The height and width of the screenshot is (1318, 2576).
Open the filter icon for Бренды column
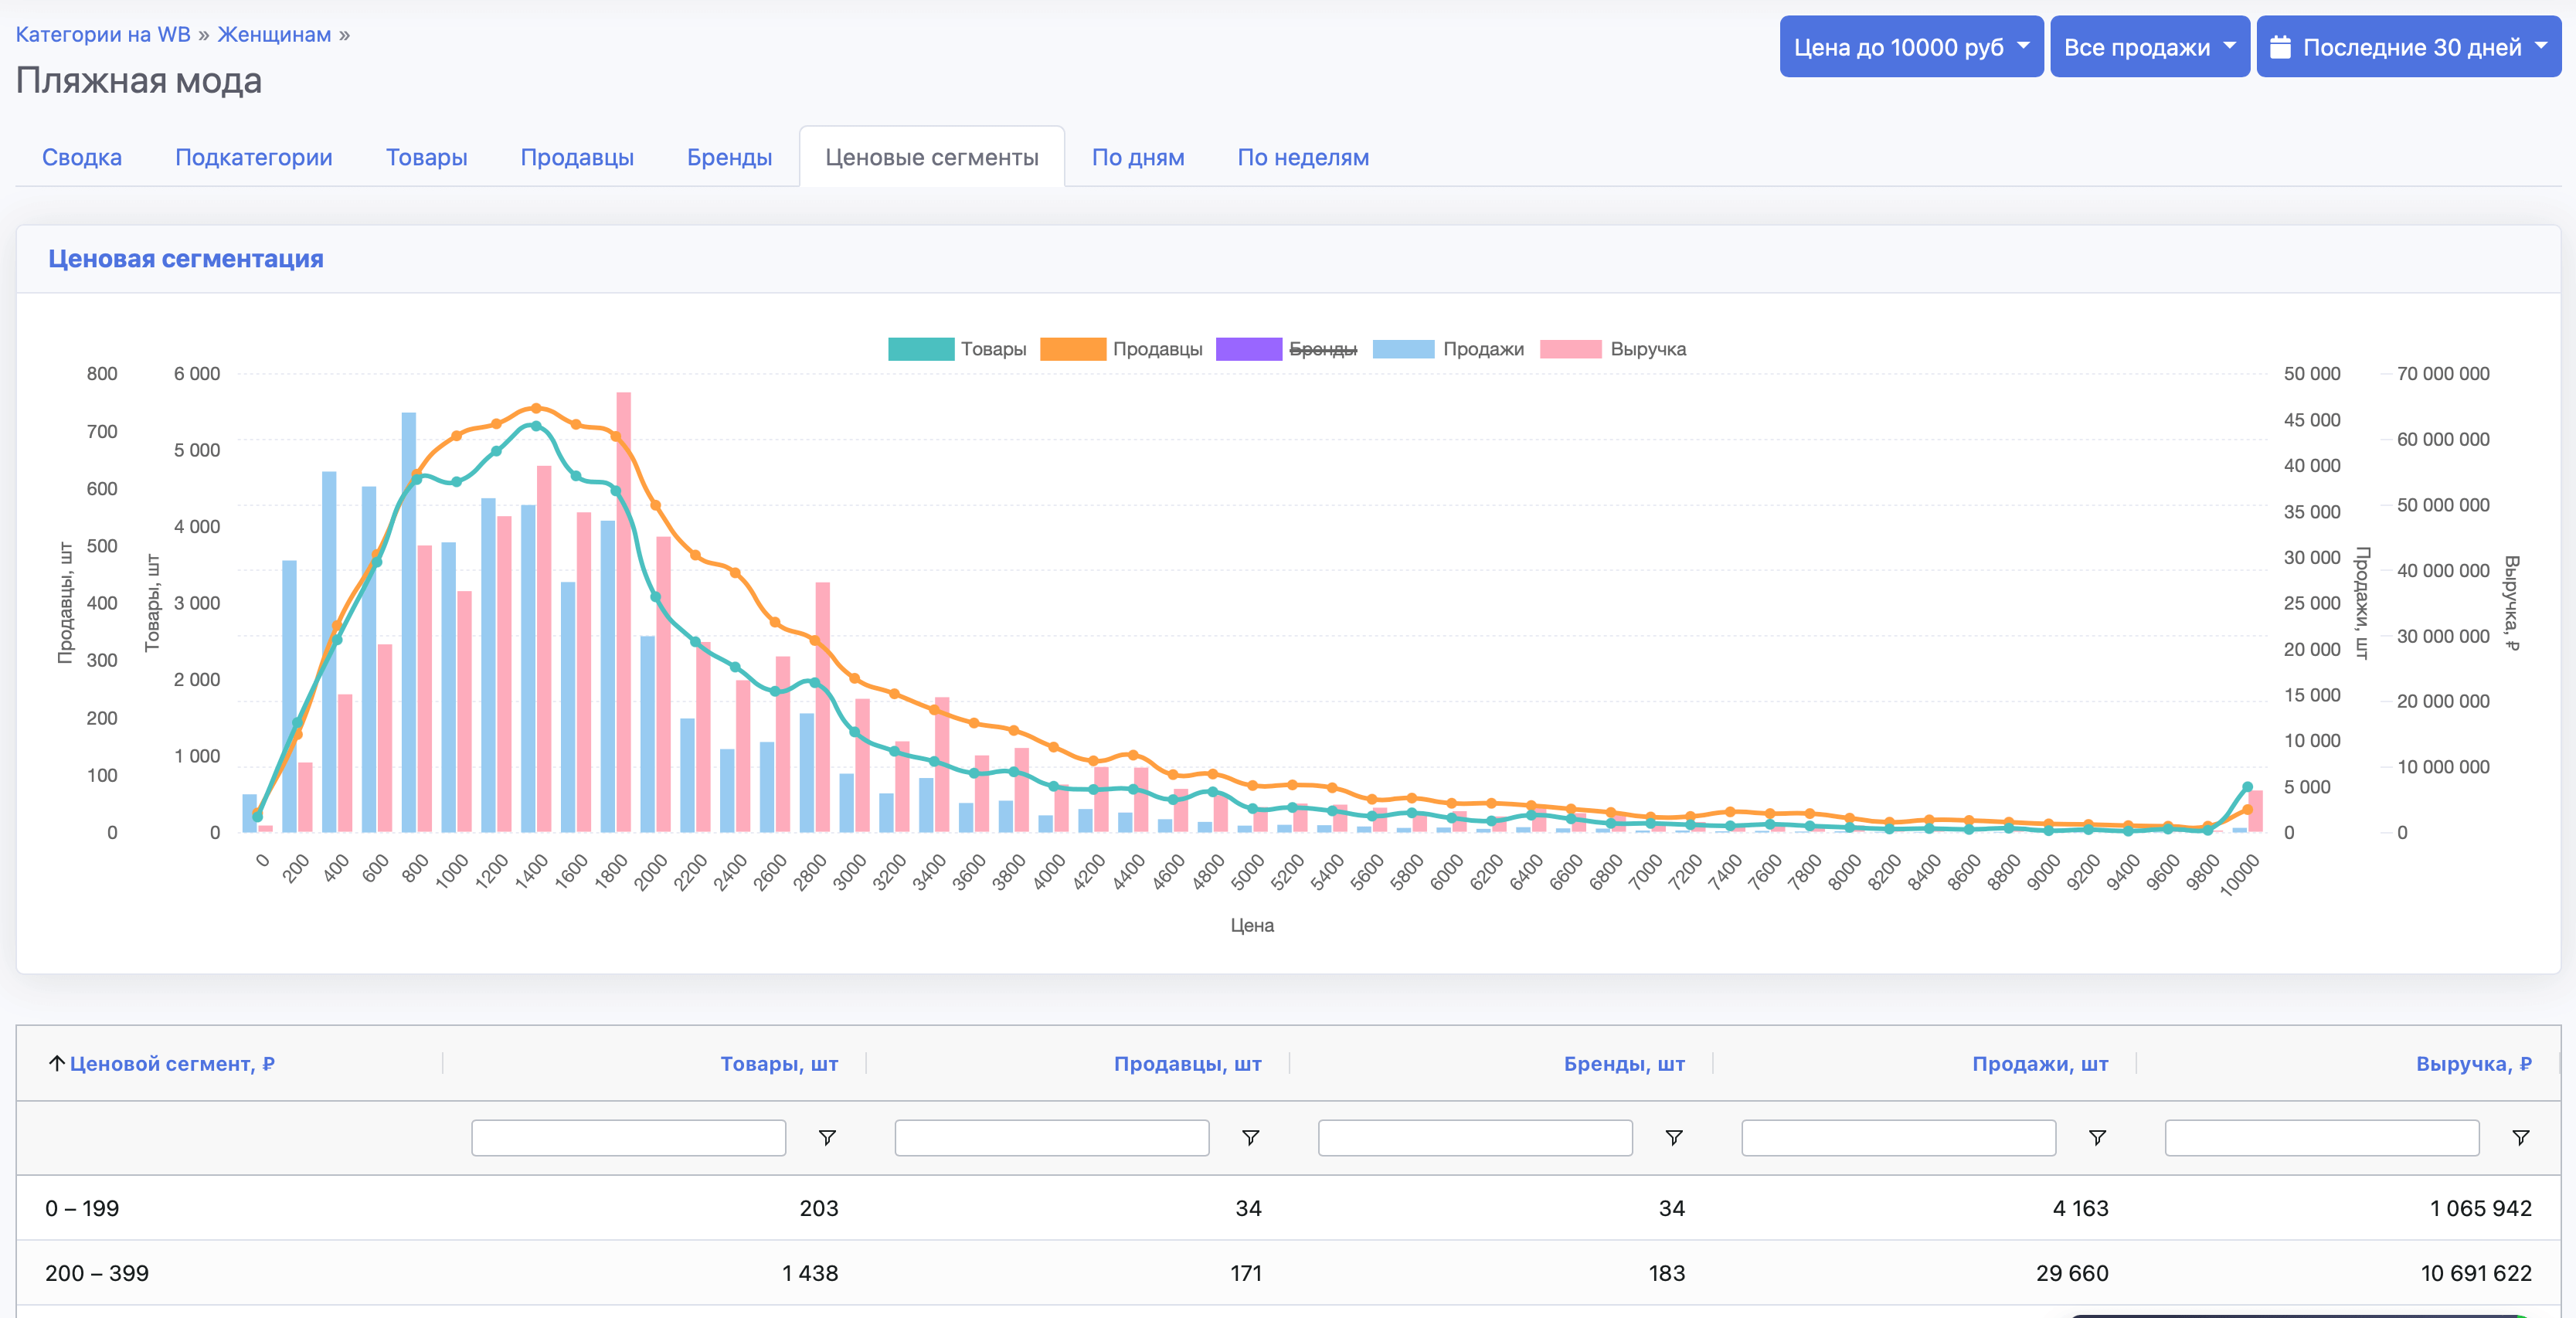tap(1673, 1138)
